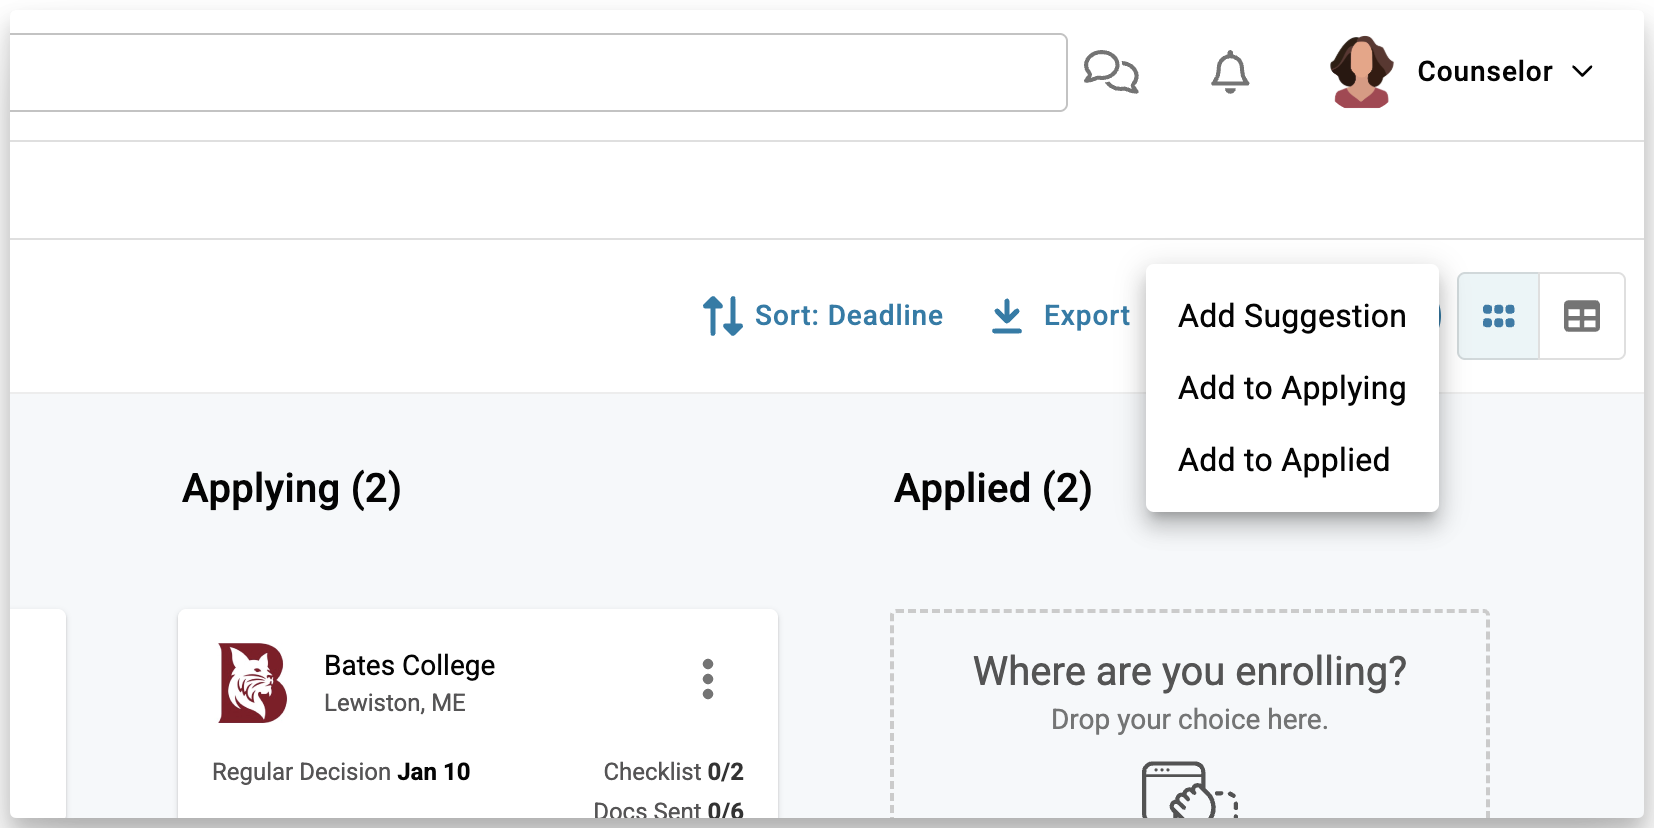This screenshot has width=1654, height=828.
Task: Select Add Suggestion from the menu
Action: (1292, 316)
